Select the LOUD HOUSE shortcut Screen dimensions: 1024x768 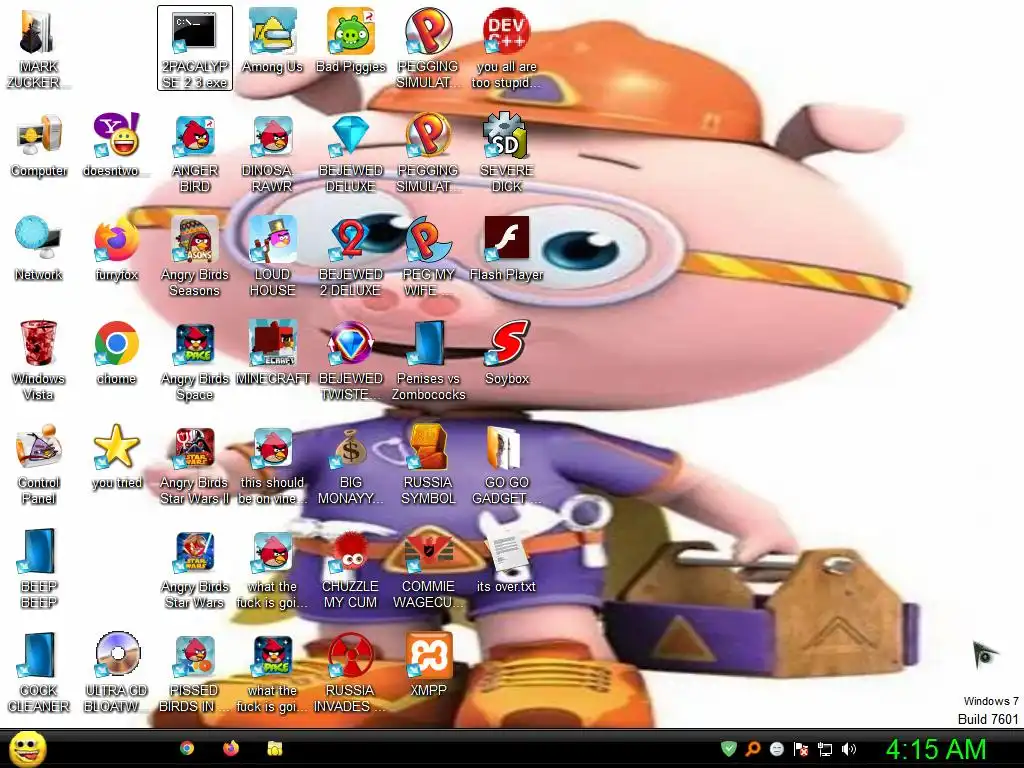coord(272,256)
